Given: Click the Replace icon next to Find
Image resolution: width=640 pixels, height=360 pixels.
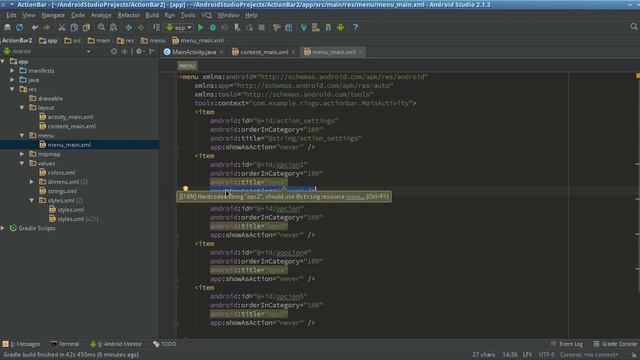Looking at the screenshot, I should tap(113, 27).
